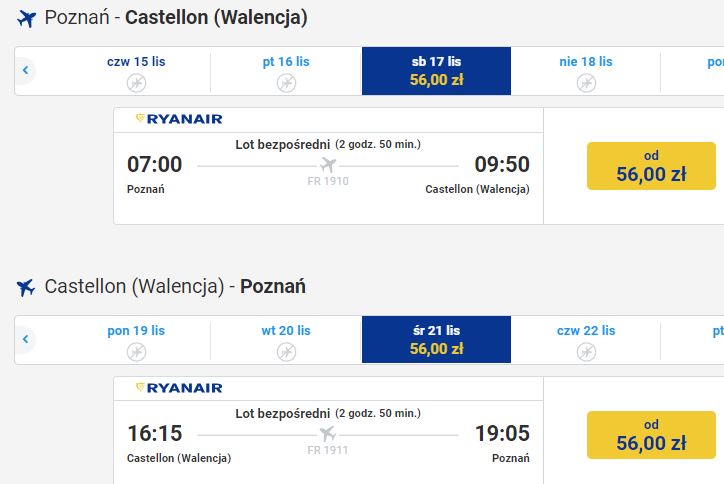Click the no-flight icon under pt 16 lis
Screen dimensions: 724x484
pos(286,83)
